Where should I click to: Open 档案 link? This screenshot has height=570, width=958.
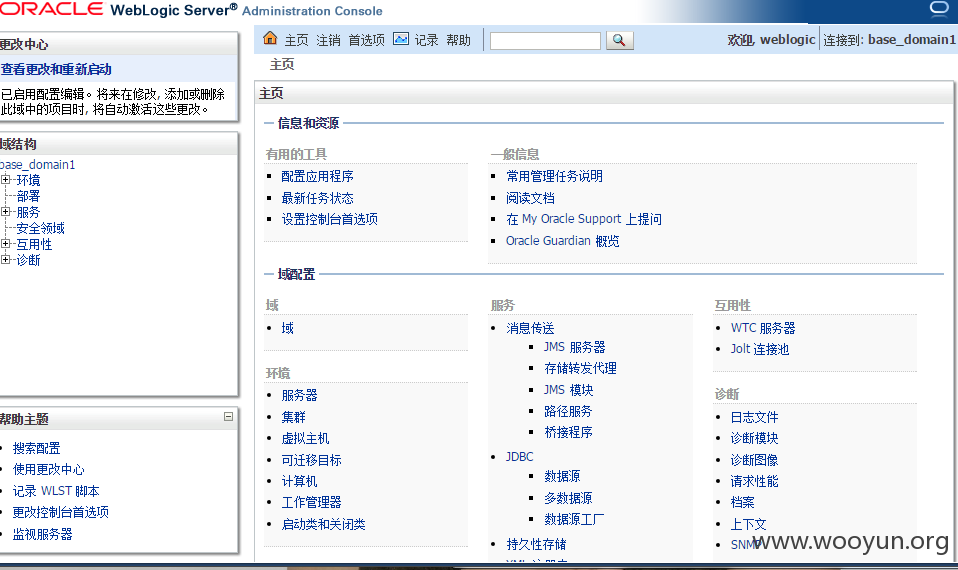[742, 502]
